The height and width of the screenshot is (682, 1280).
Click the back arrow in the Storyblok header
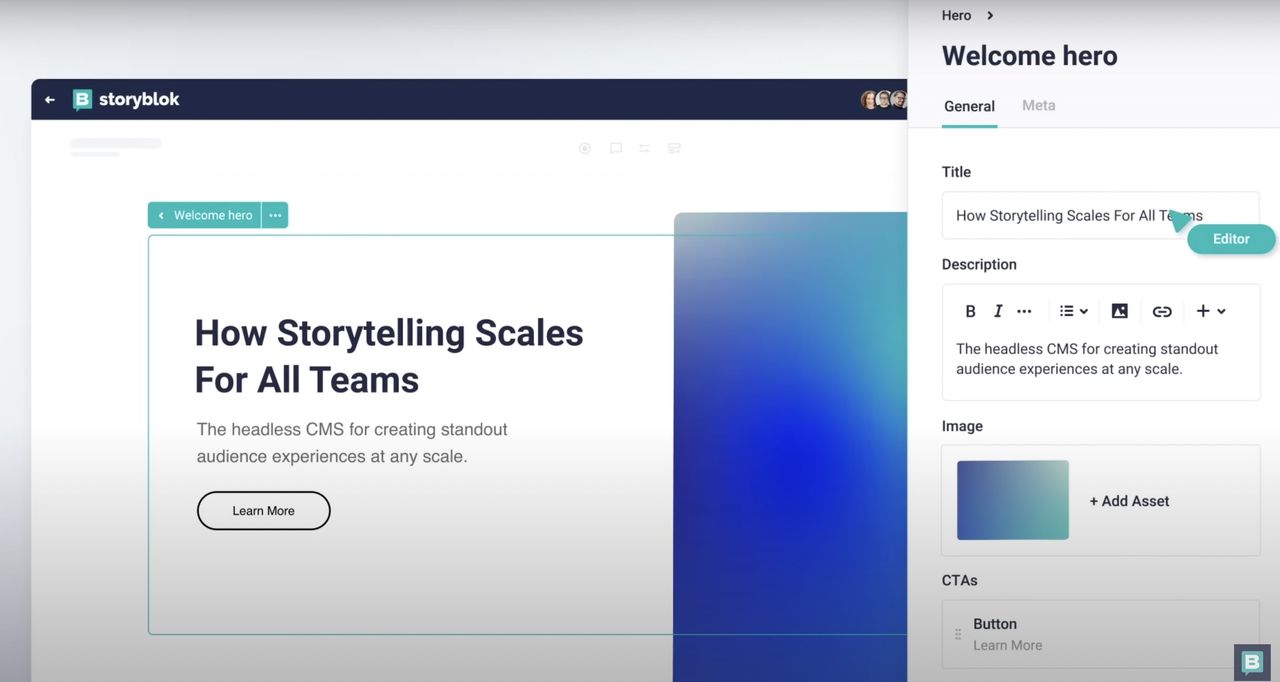[x=50, y=100]
